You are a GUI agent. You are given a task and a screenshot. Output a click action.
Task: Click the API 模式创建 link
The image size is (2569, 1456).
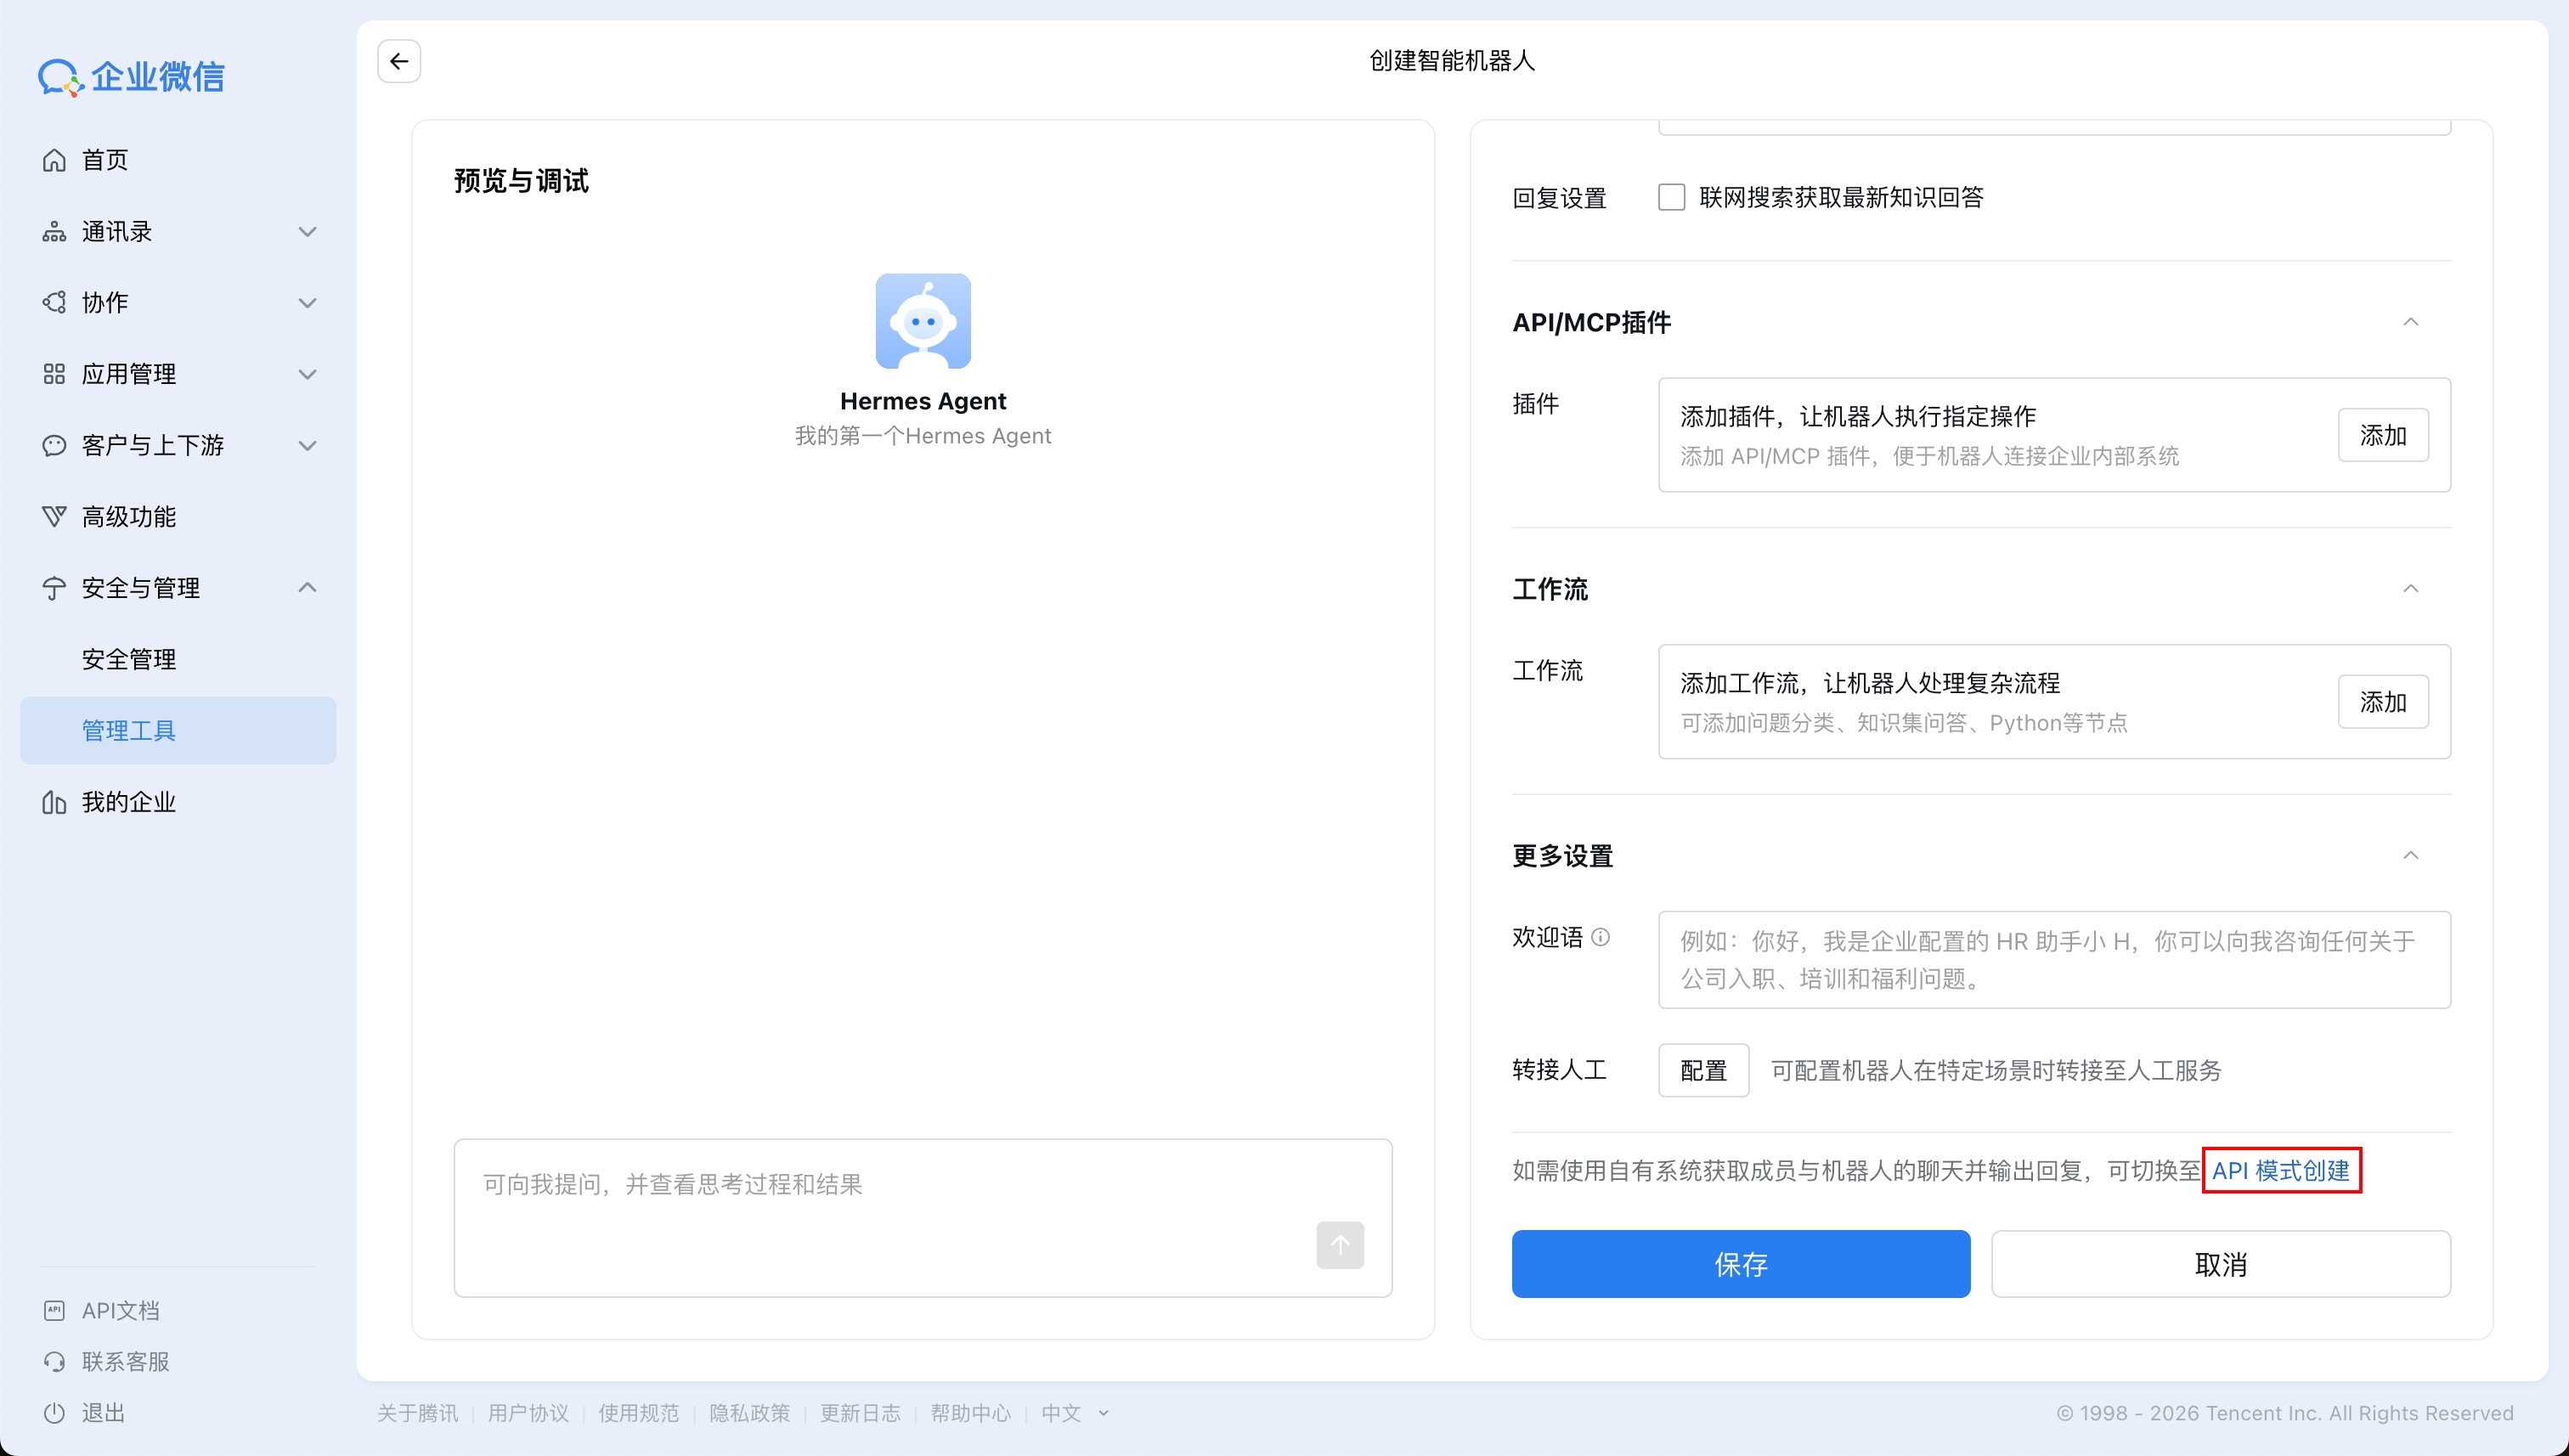coord(2281,1170)
